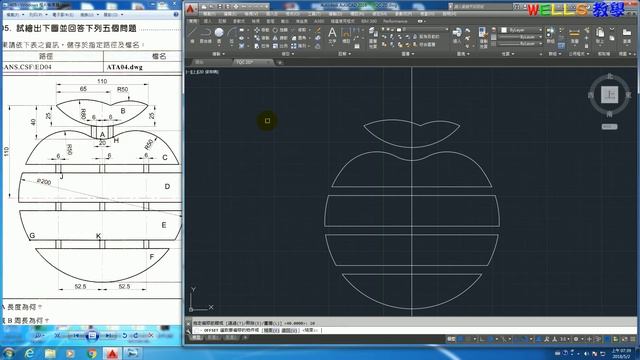Click the Scale tool in Modify panel
Viewport: 640px width, 360px height.
(280, 46)
